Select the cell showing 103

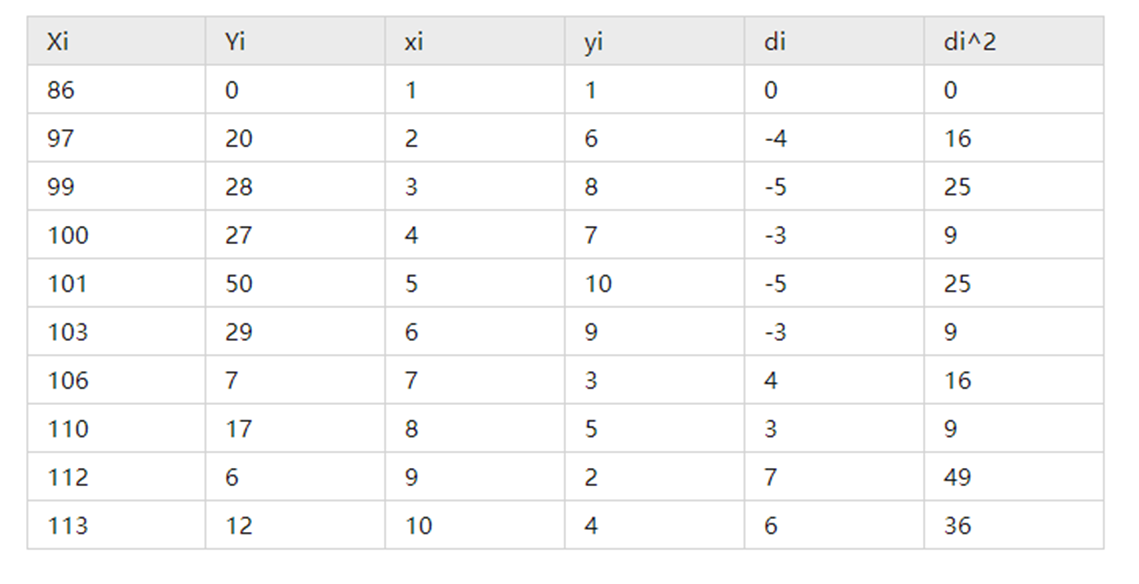pos(68,332)
